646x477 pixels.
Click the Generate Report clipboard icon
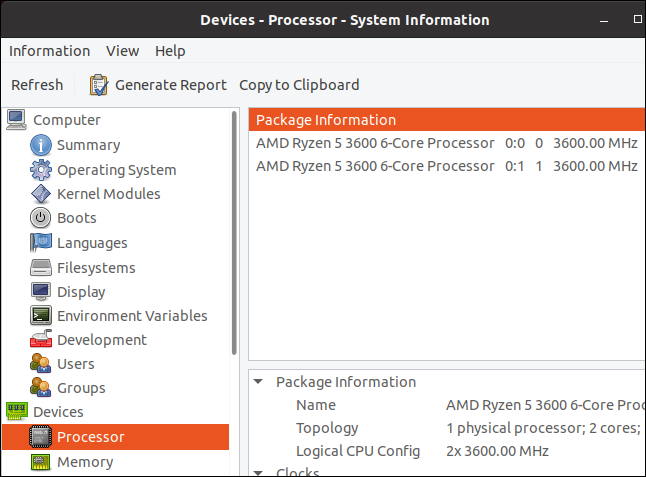99,85
